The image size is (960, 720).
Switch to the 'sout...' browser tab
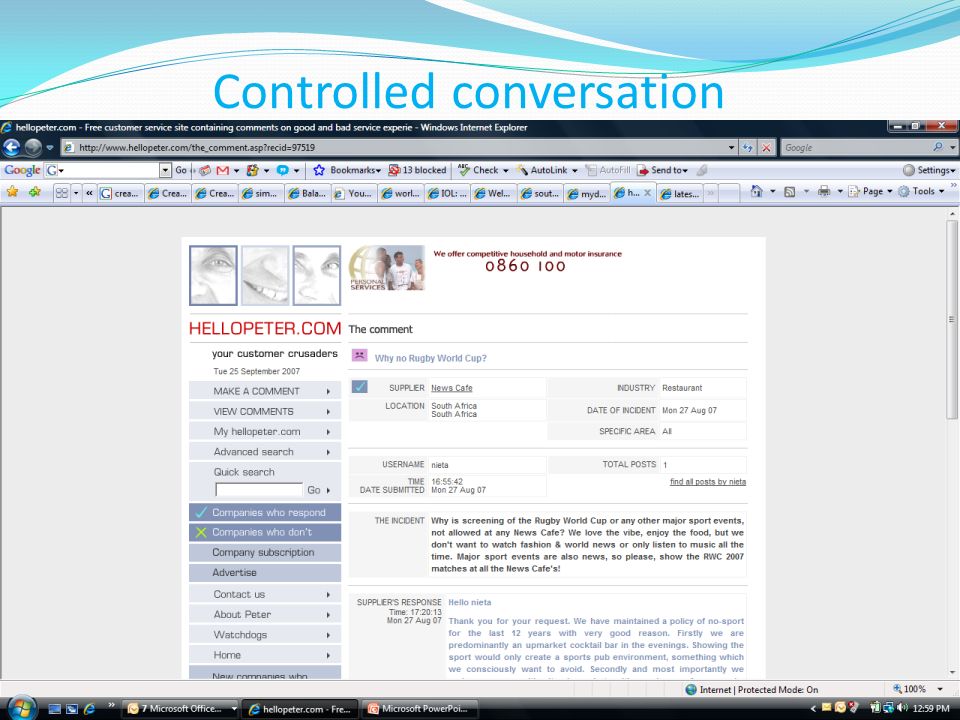point(540,193)
